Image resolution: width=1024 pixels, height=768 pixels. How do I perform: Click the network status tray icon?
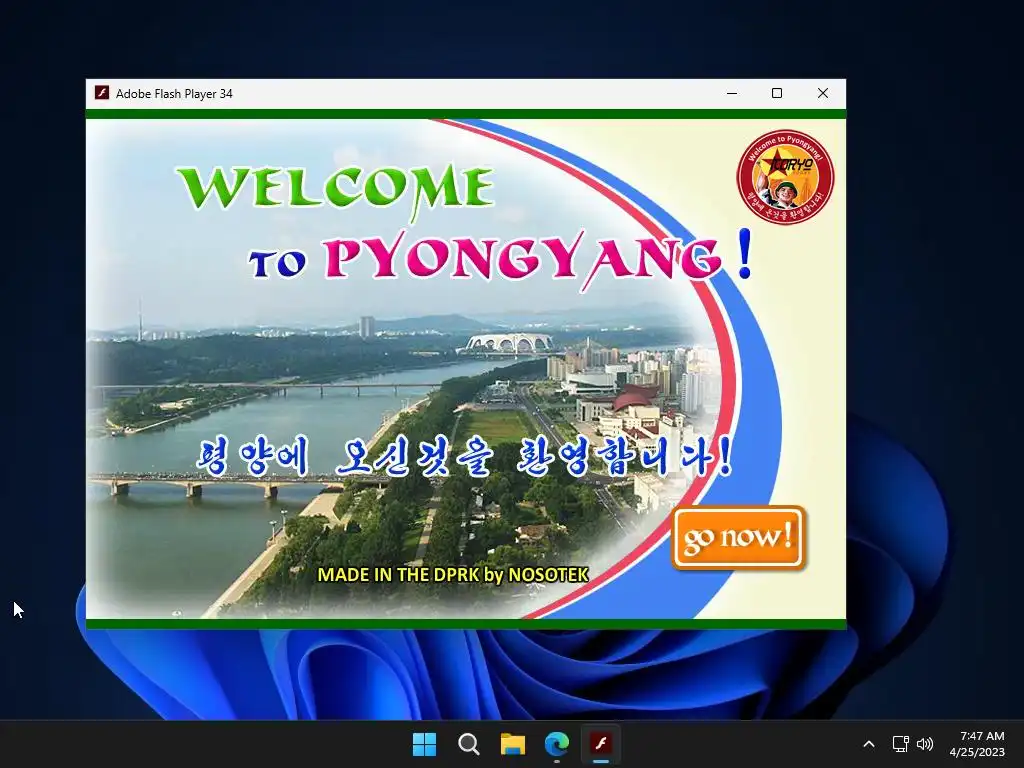pyautogui.click(x=901, y=744)
